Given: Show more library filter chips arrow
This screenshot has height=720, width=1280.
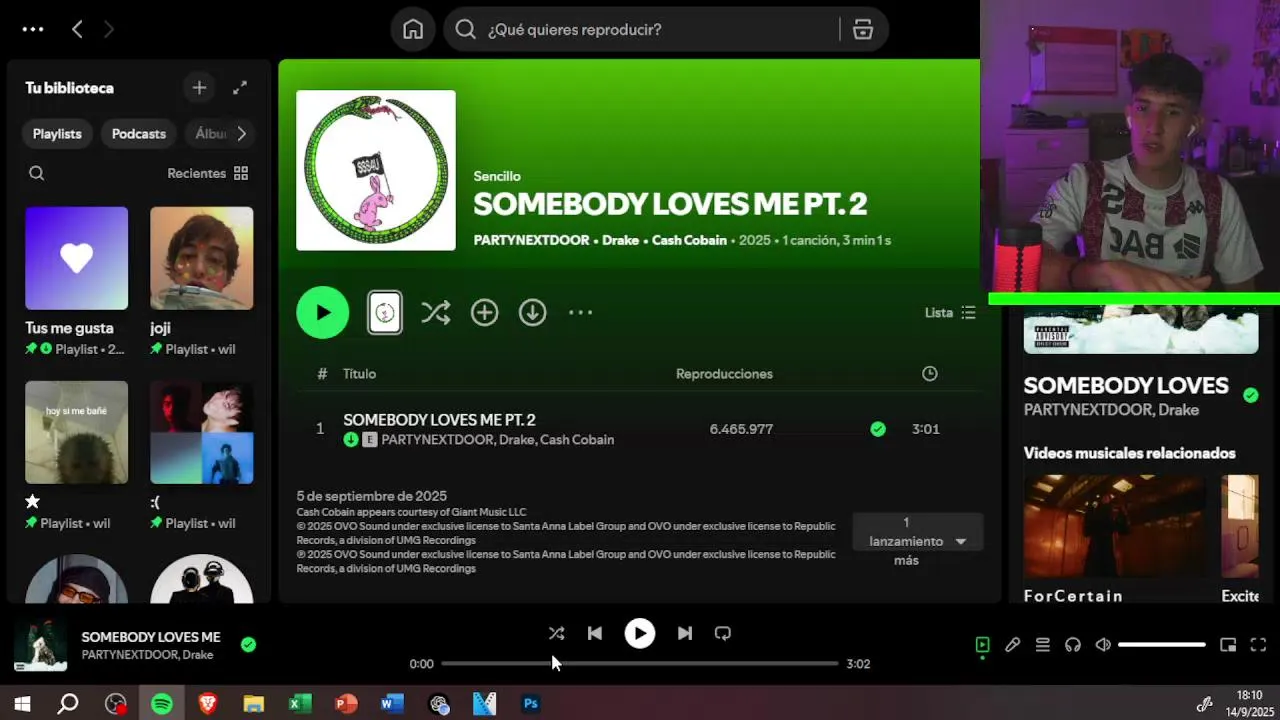Looking at the screenshot, I should [241, 134].
